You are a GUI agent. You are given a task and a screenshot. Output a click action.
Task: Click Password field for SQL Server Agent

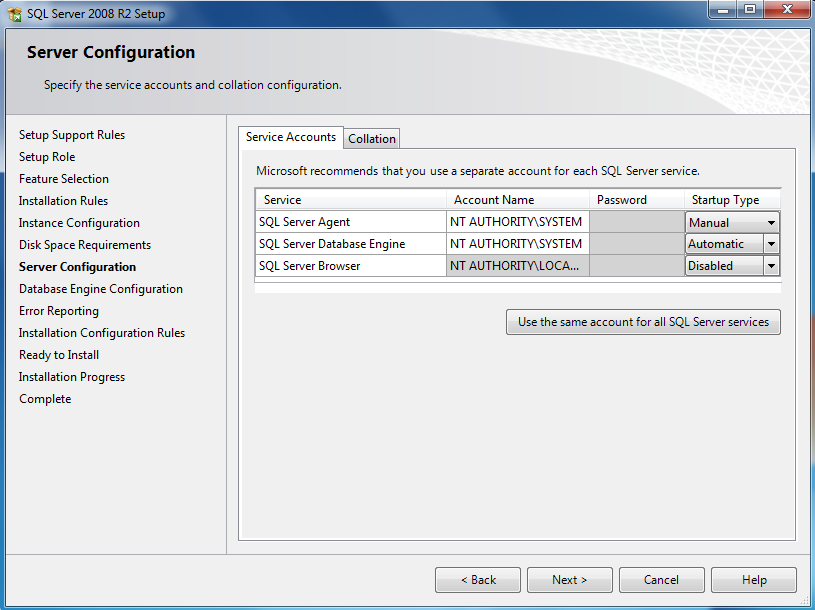click(637, 222)
